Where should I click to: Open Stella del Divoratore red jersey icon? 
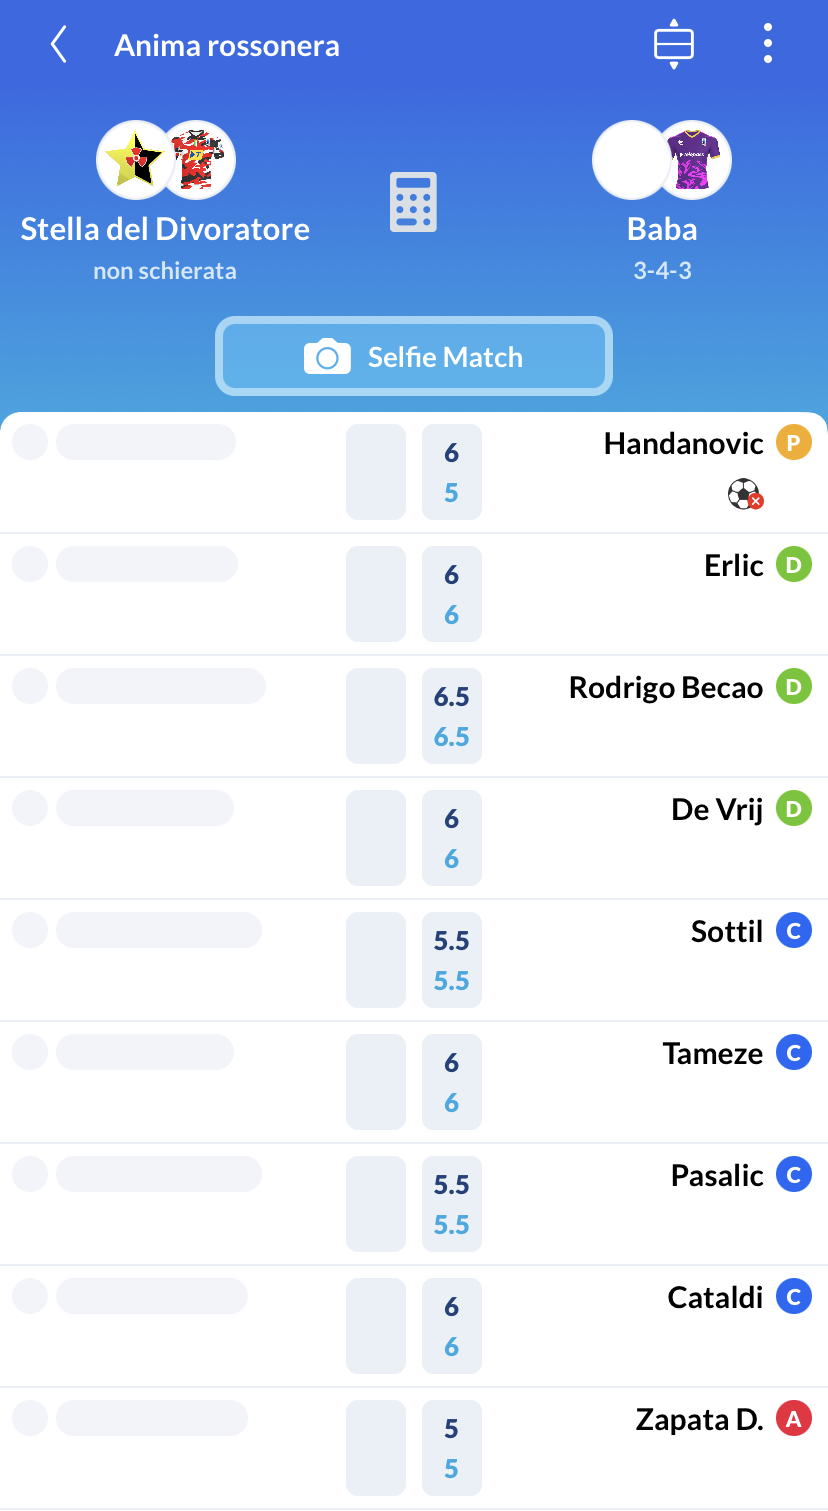(198, 160)
